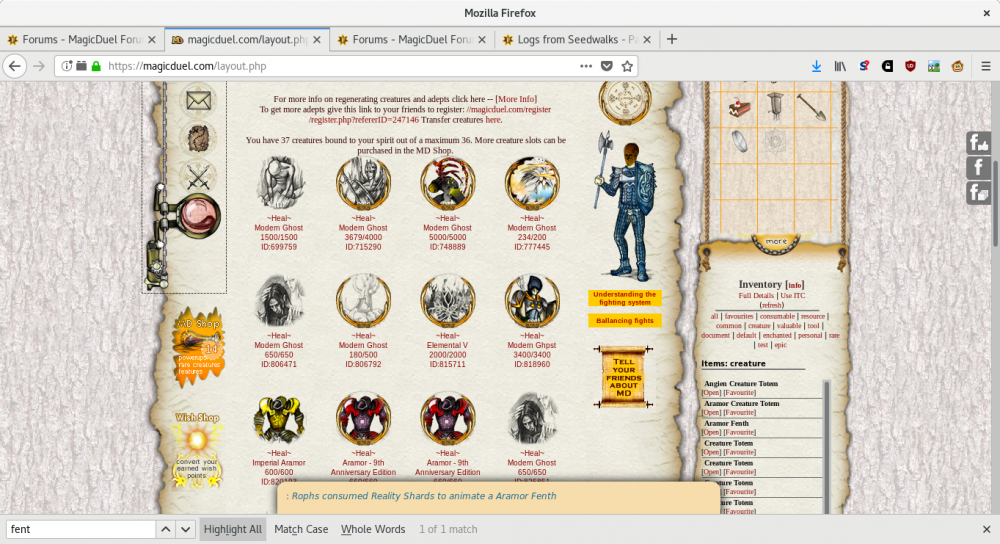Click the round compass medallion icon
Viewport: 1000px width, 544px height.
point(624,101)
